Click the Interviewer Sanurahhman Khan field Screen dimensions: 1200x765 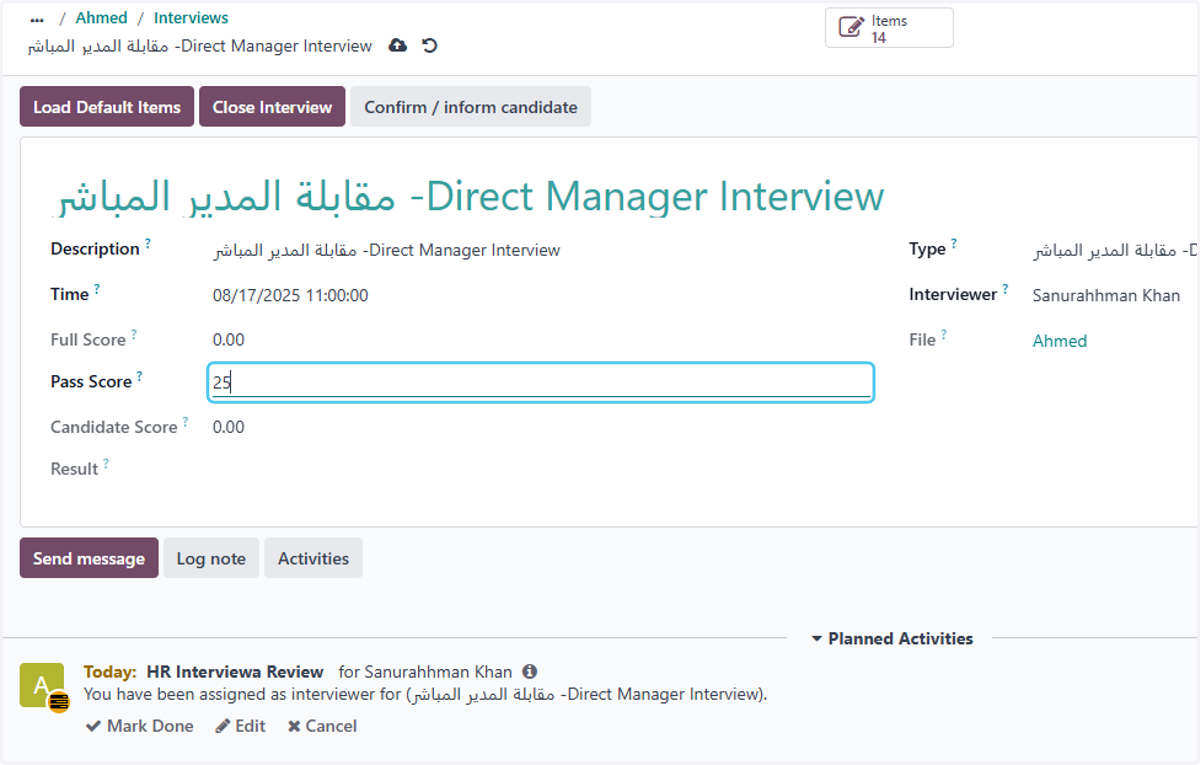pyautogui.click(x=1106, y=296)
